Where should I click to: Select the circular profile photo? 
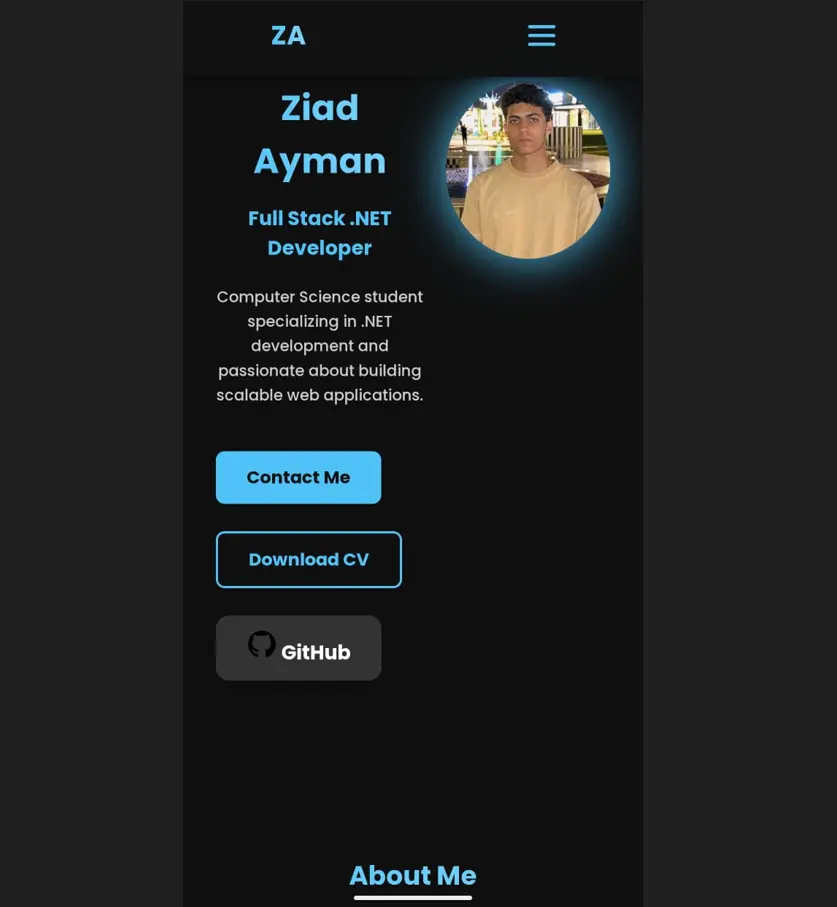click(528, 171)
